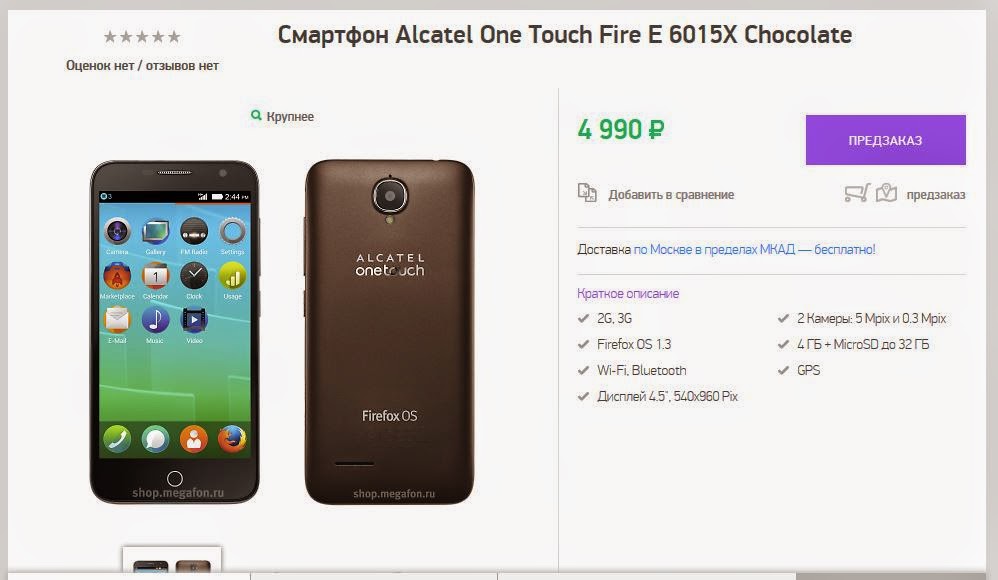The image size is (998, 580).
Task: Open the Крупнее enlarge link
Action: (x=290, y=117)
